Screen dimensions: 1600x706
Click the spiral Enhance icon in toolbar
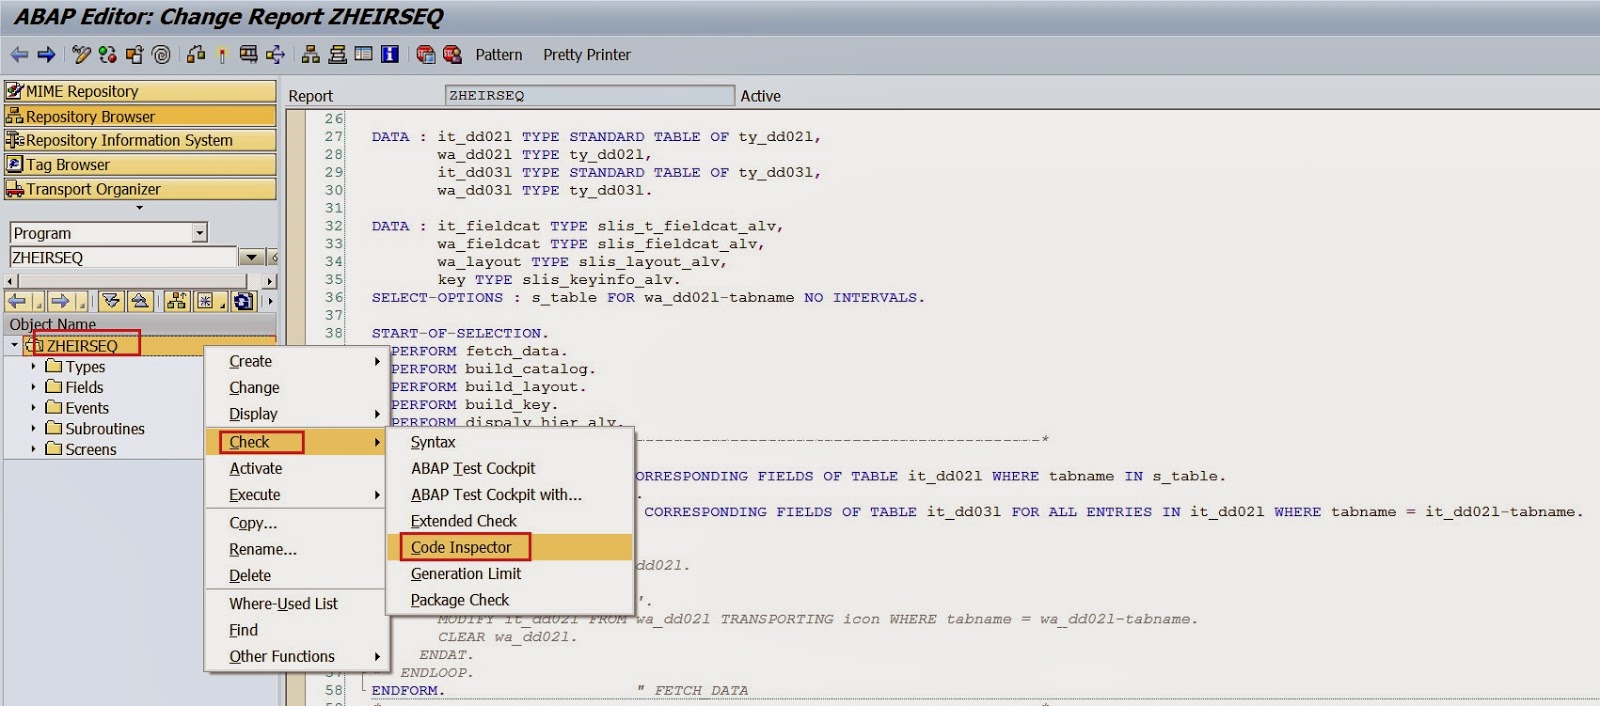161,55
